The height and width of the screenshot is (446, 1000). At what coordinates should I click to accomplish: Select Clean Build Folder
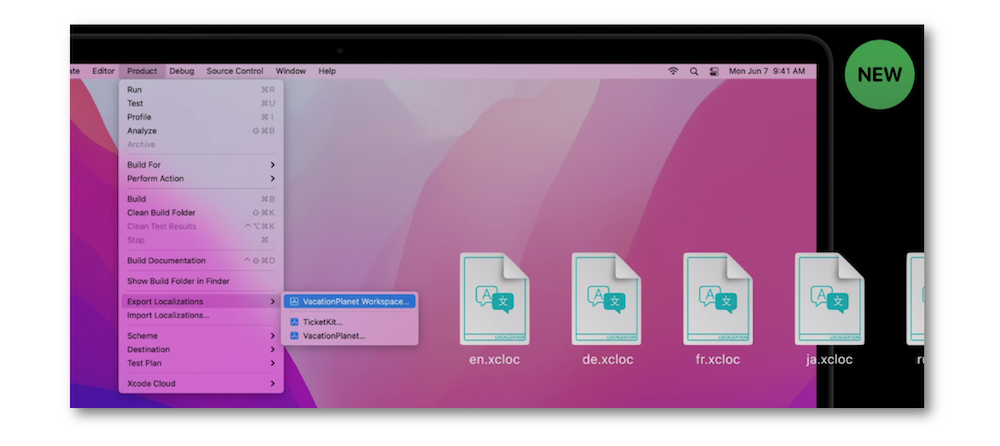(201, 212)
